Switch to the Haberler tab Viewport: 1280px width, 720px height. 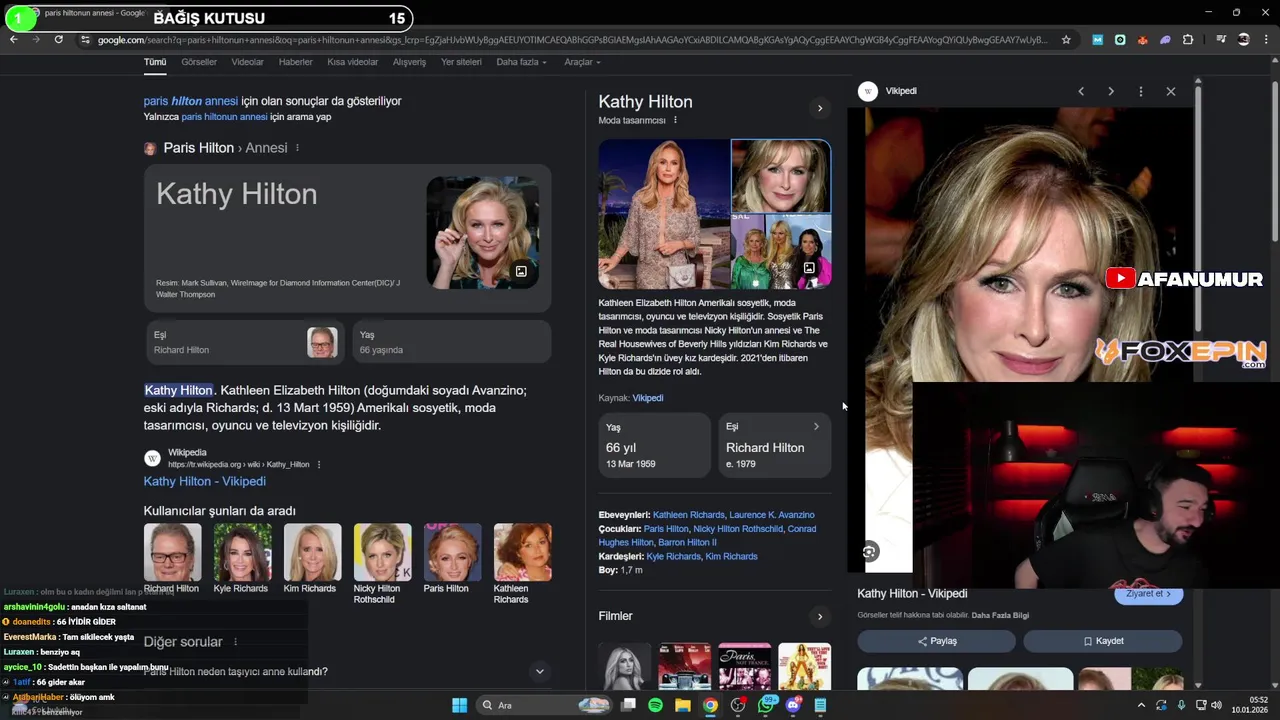[x=296, y=62]
